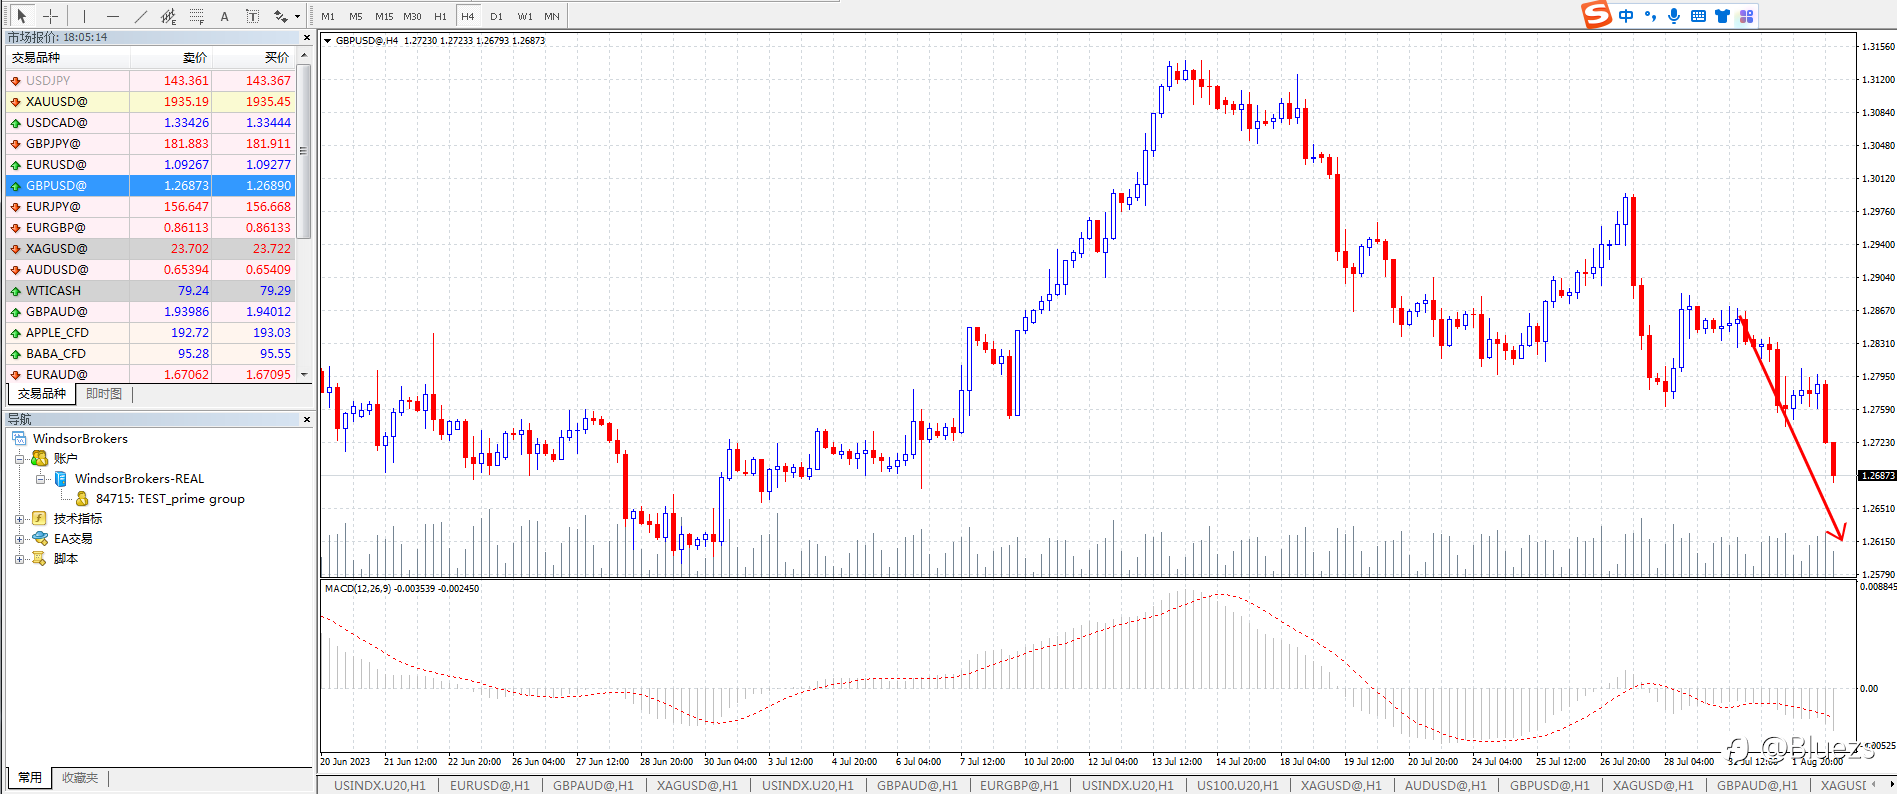Switch chart to D1 timeframe
The width and height of the screenshot is (1897, 794).
(496, 16)
